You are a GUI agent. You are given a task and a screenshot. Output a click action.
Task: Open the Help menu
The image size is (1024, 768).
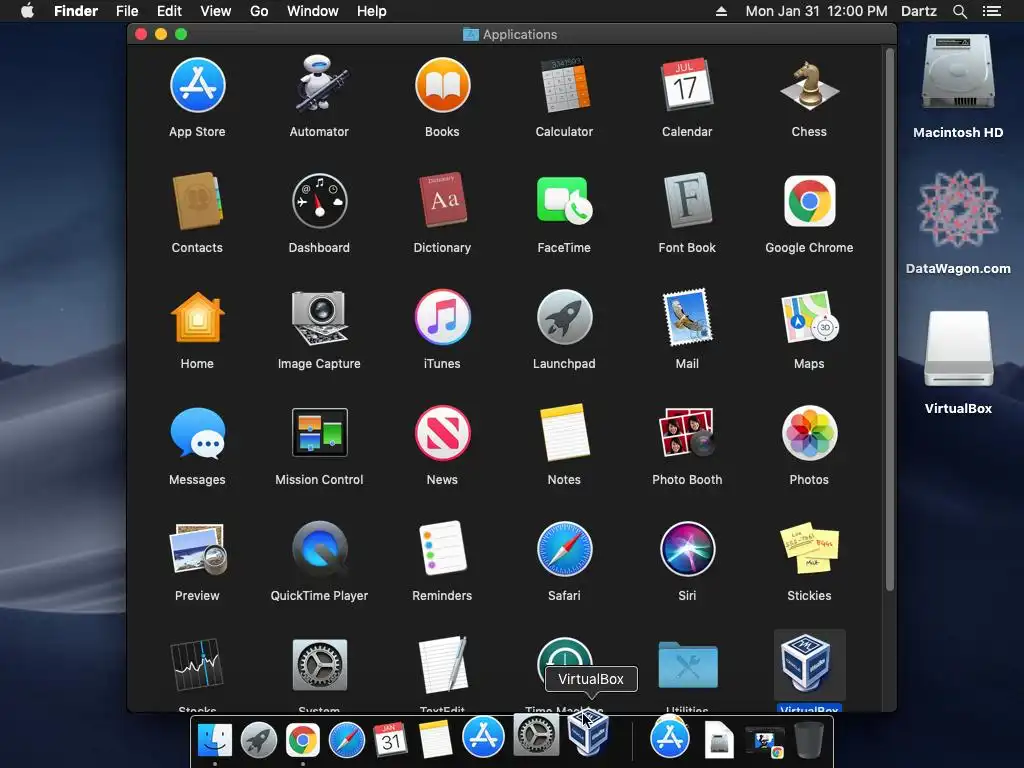pos(372,11)
